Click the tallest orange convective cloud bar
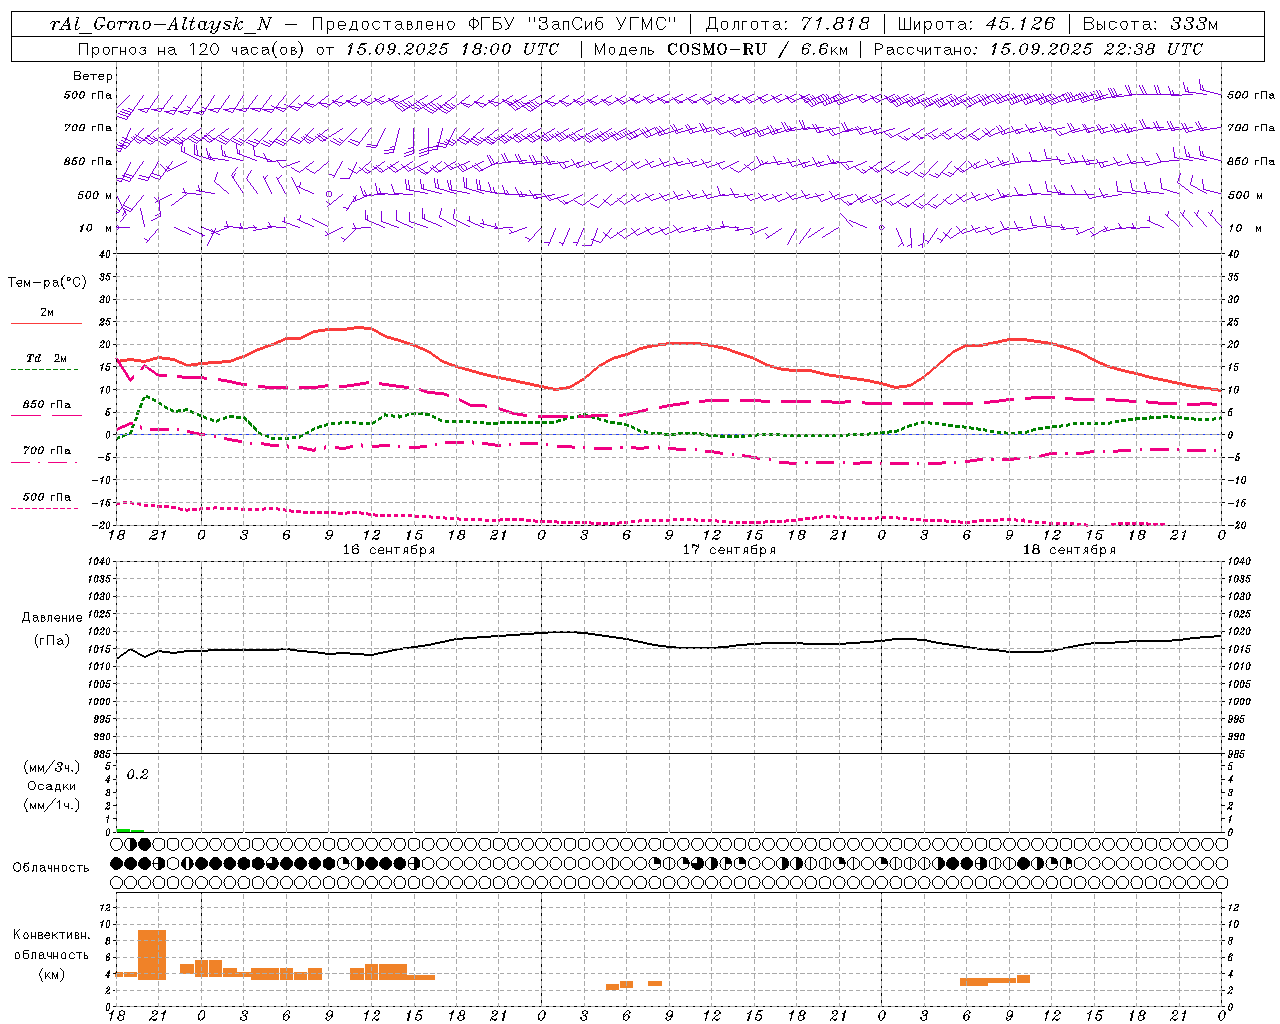 [152, 955]
